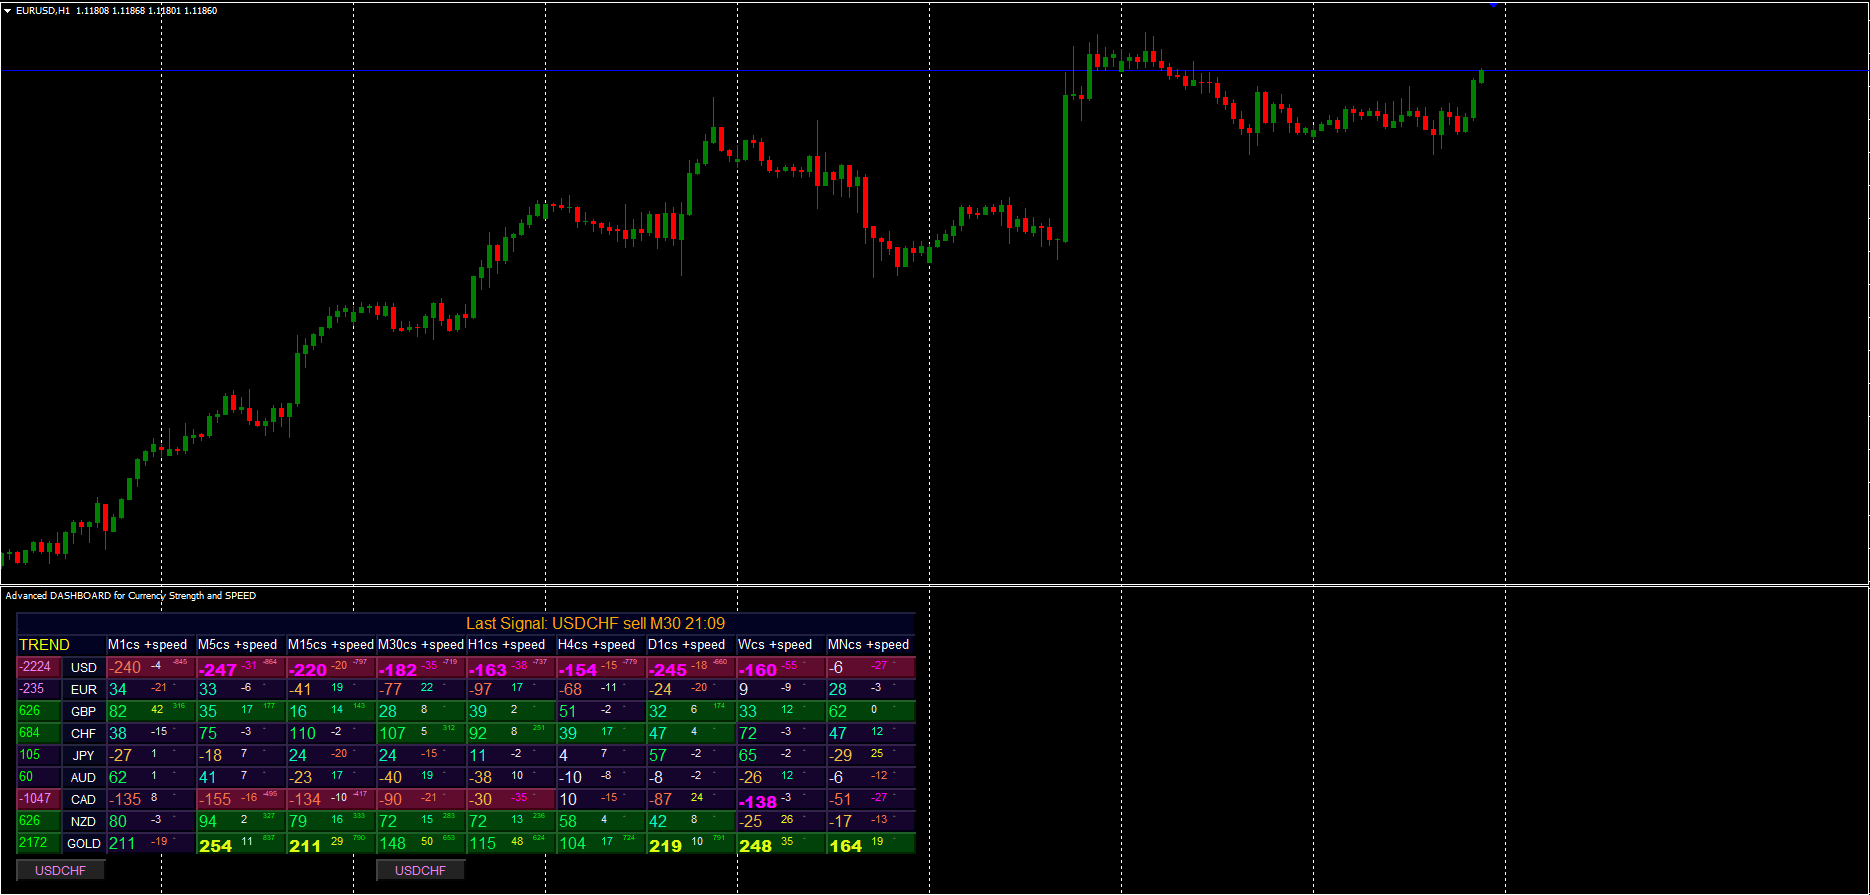
Task: Click the USD M1cs value -240
Action: pos(125,668)
